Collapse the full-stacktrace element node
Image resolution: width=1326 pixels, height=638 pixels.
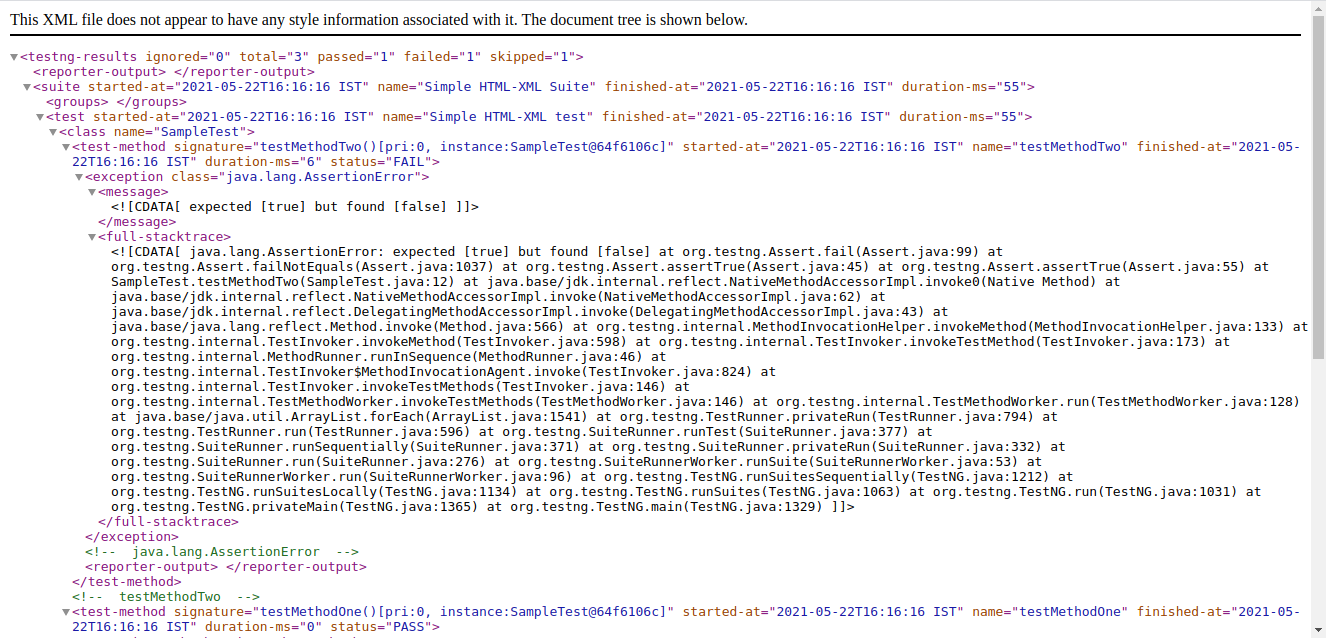92,236
